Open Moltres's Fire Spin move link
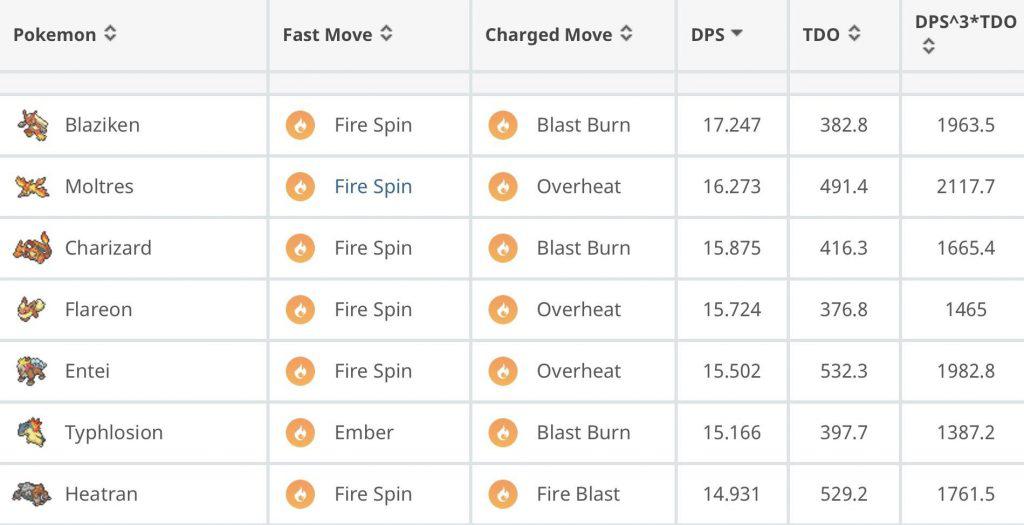The image size is (1024, 525). [373, 186]
